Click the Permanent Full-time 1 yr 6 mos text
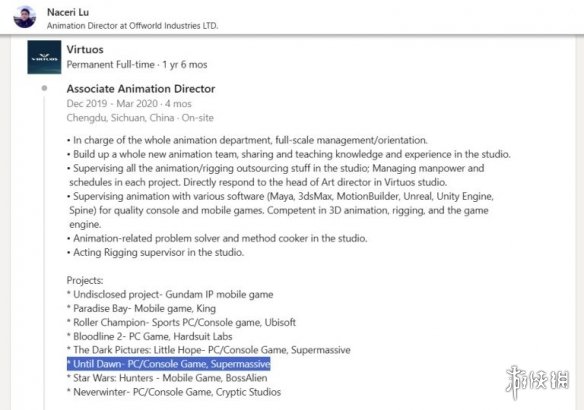The width and height of the screenshot is (584, 410). click(137, 64)
